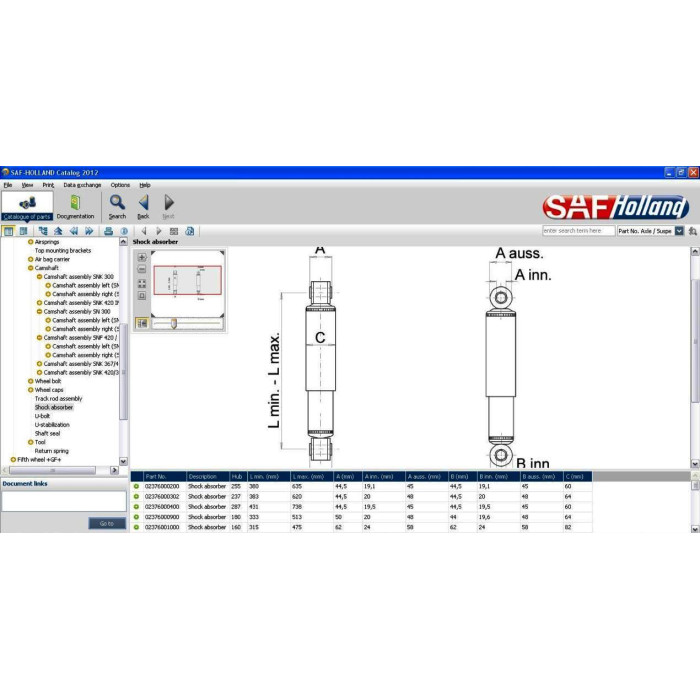Click the fit-to-window arrows icon

coord(142,283)
